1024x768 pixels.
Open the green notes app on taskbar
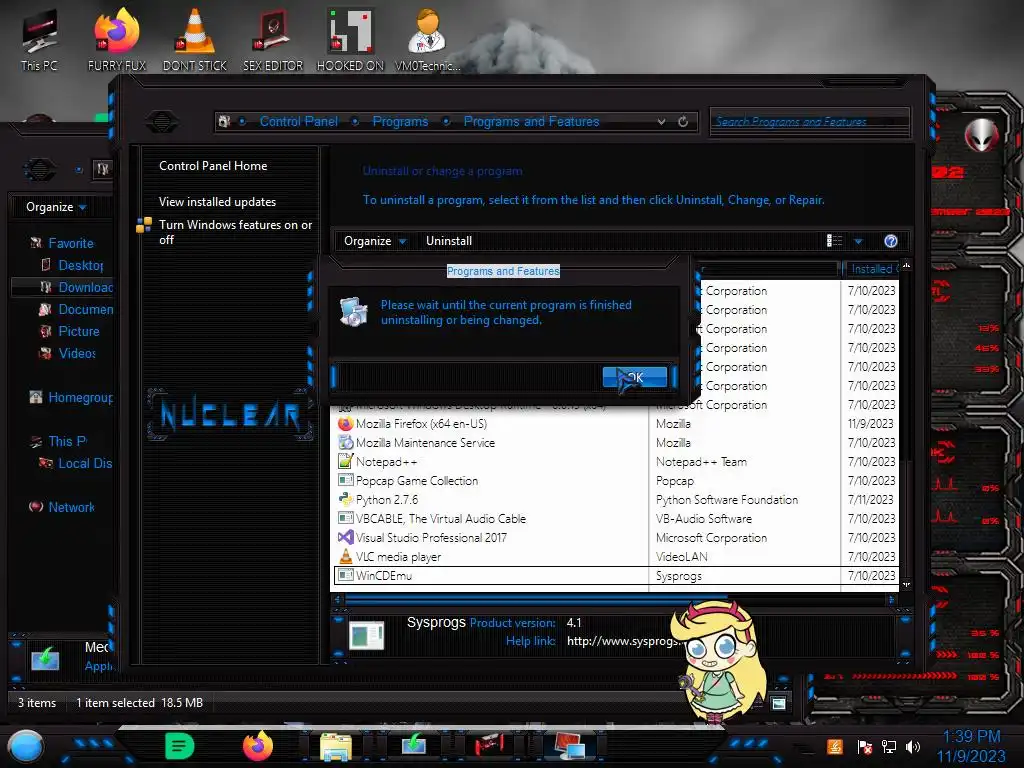click(180, 746)
